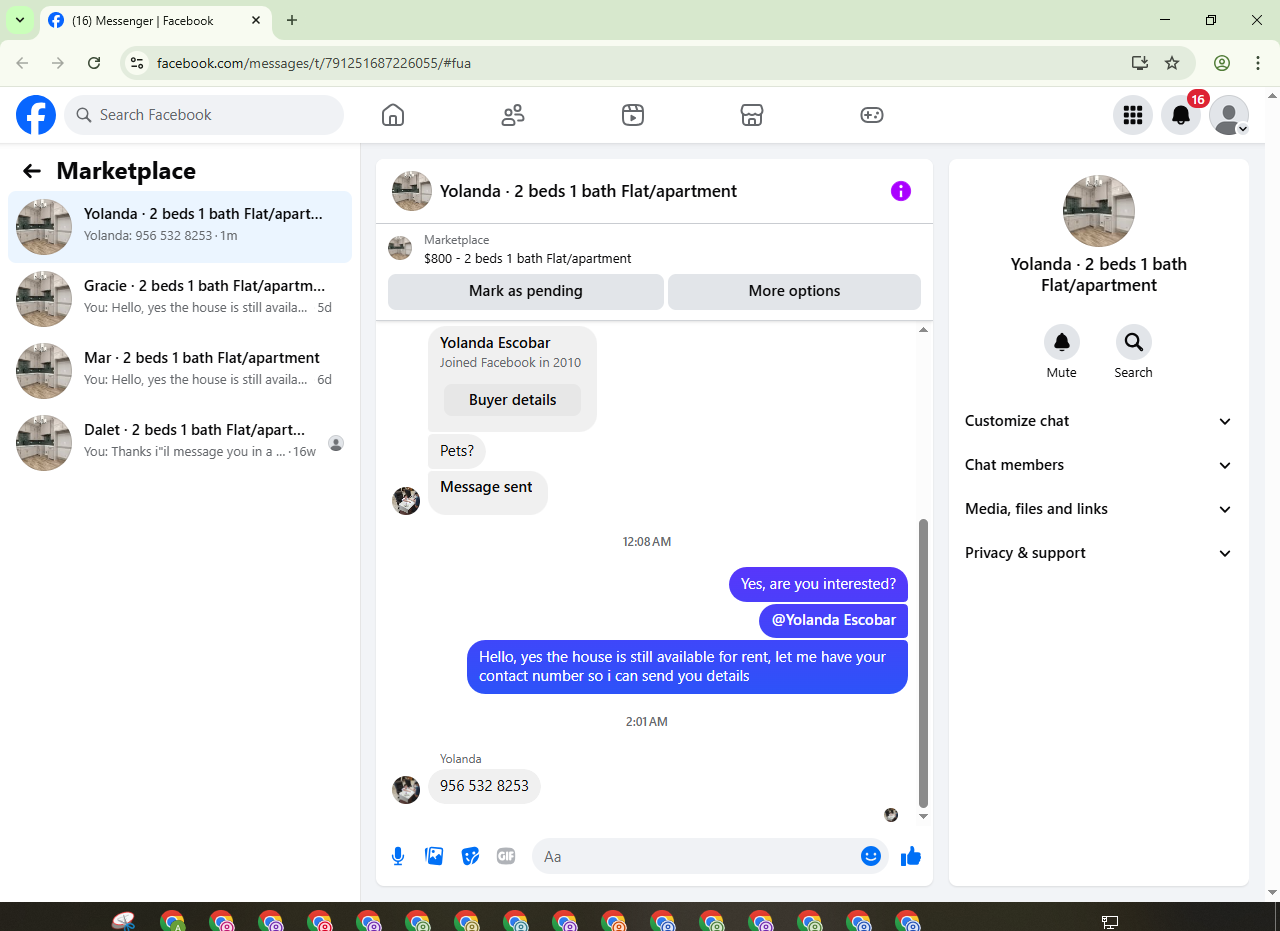
Task: Click the 'Yes, are you interested?' message
Action: [x=818, y=584]
